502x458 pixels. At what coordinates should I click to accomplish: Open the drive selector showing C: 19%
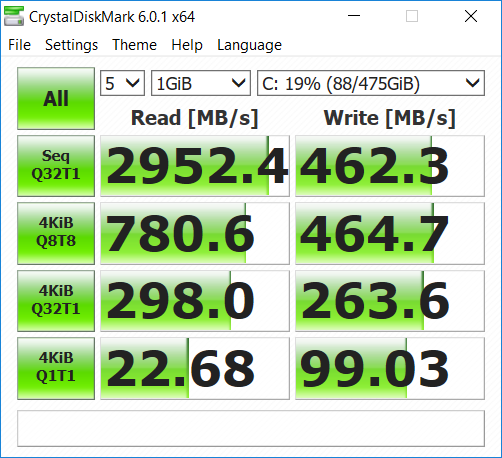coord(371,83)
